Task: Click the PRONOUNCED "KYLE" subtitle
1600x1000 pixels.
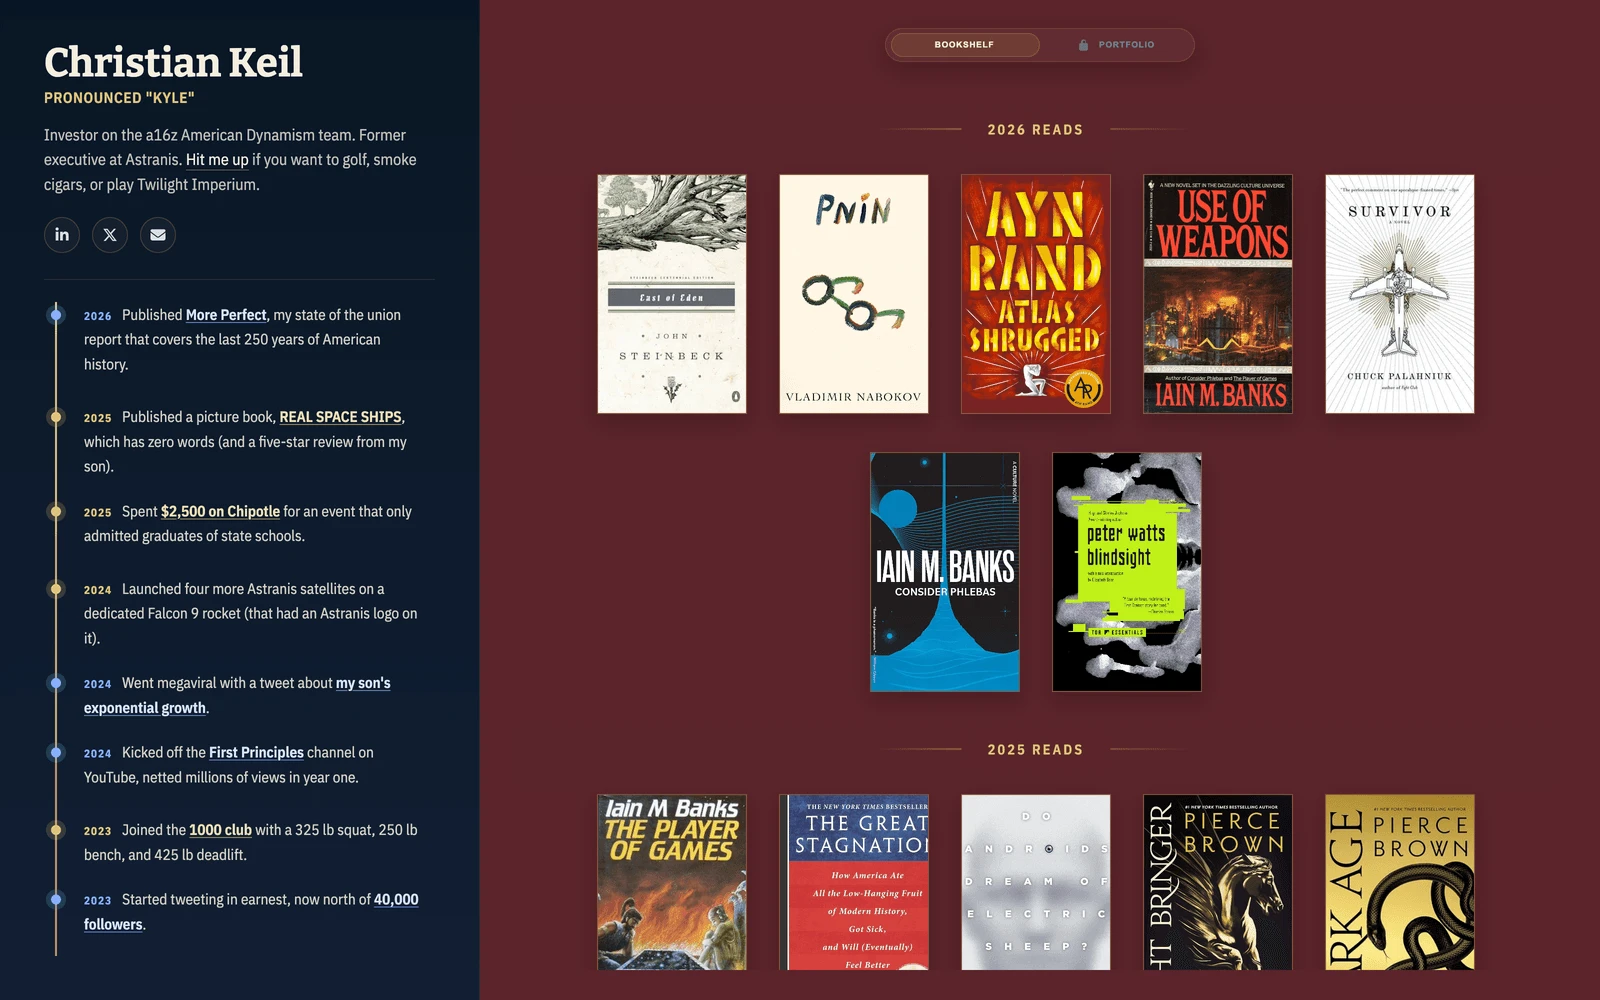Action: [119, 98]
